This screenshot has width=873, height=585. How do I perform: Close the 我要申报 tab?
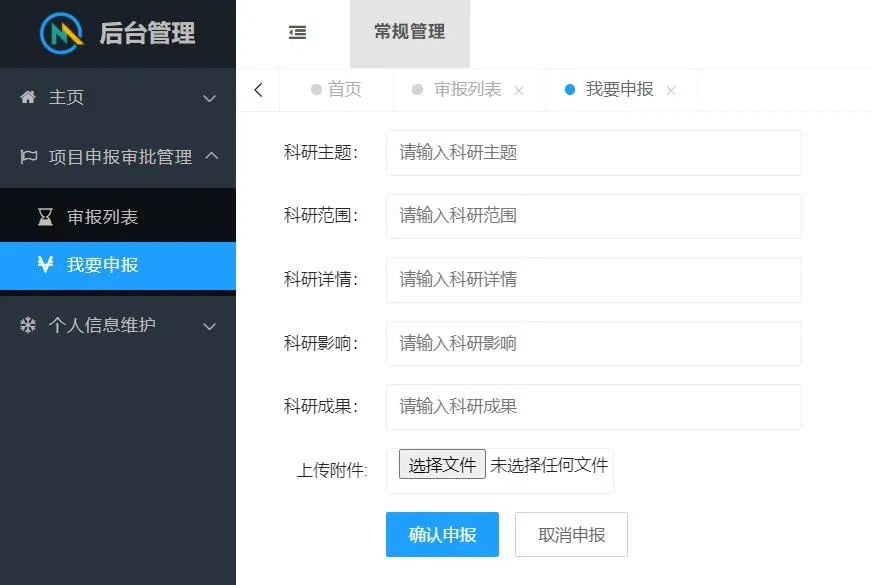pyautogui.click(x=671, y=90)
